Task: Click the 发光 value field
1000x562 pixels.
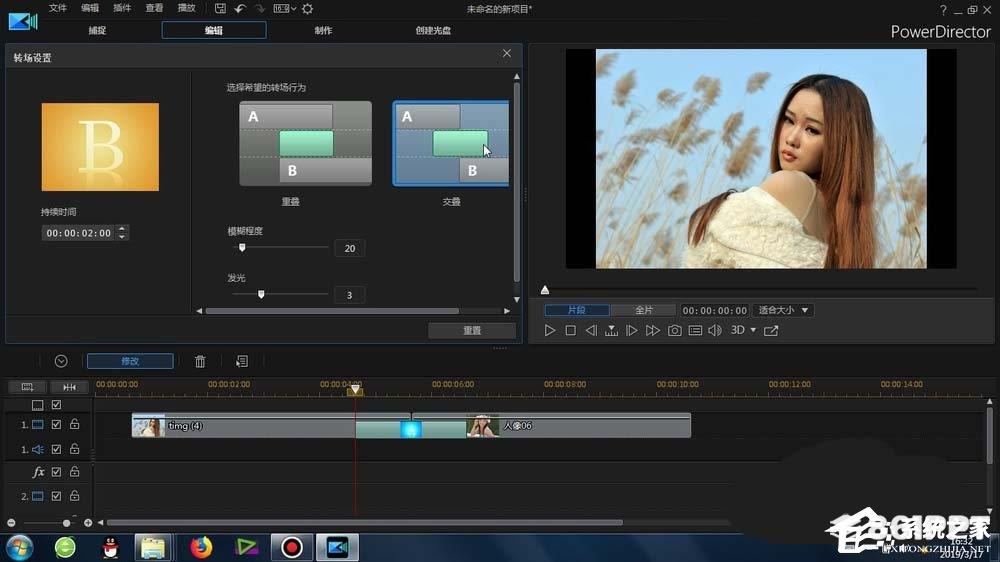Action: [x=349, y=295]
